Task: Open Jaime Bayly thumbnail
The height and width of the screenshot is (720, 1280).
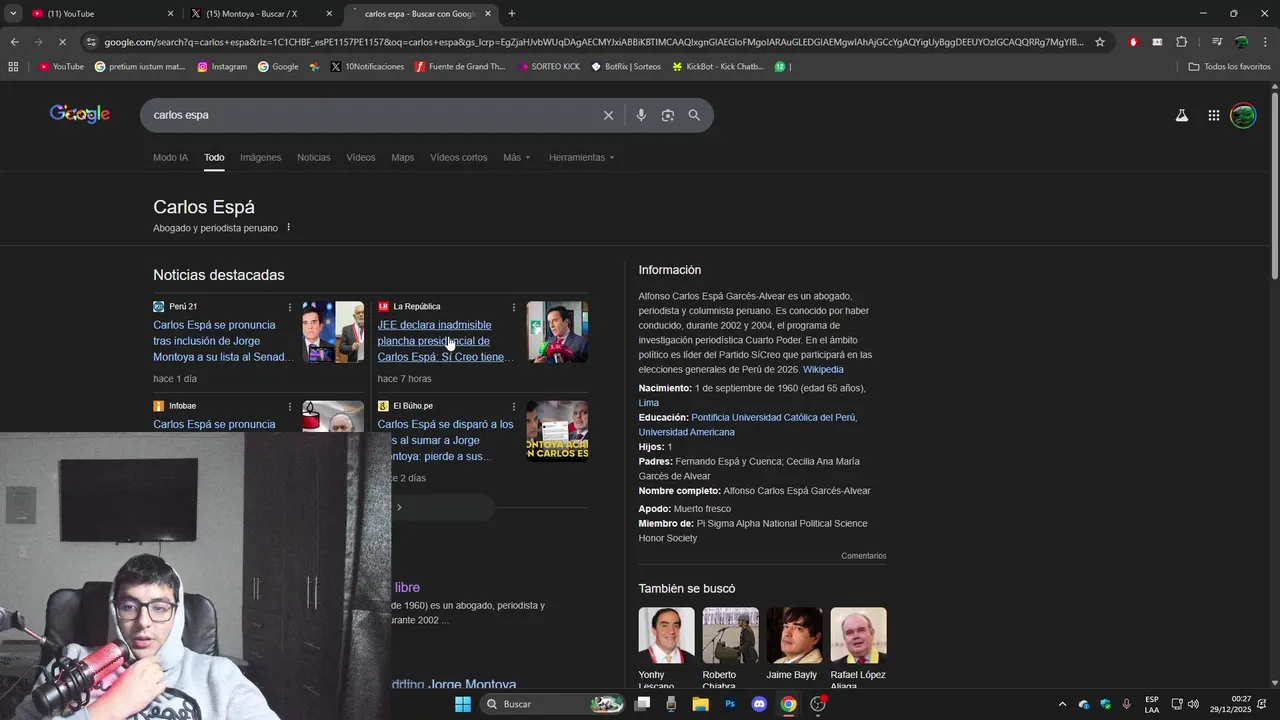Action: 794,635
